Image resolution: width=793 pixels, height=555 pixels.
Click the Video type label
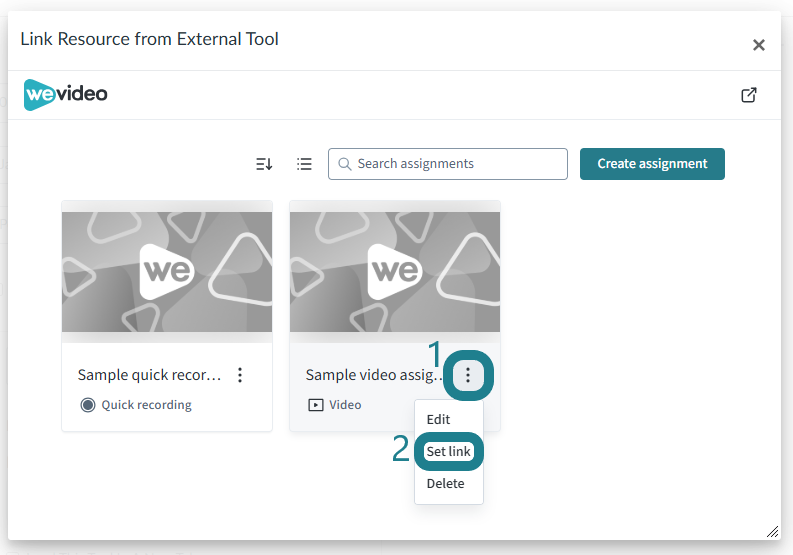[345, 405]
